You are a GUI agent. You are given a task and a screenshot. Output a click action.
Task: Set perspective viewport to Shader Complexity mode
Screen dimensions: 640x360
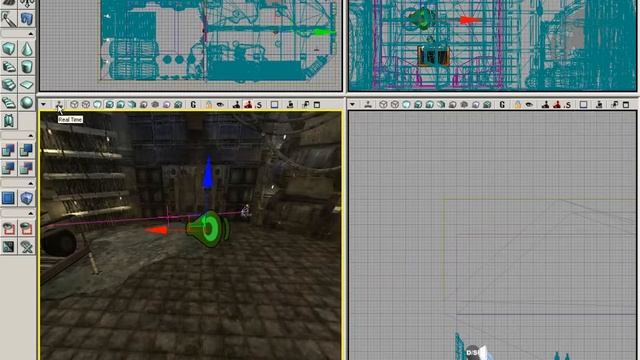click(x=167, y=105)
